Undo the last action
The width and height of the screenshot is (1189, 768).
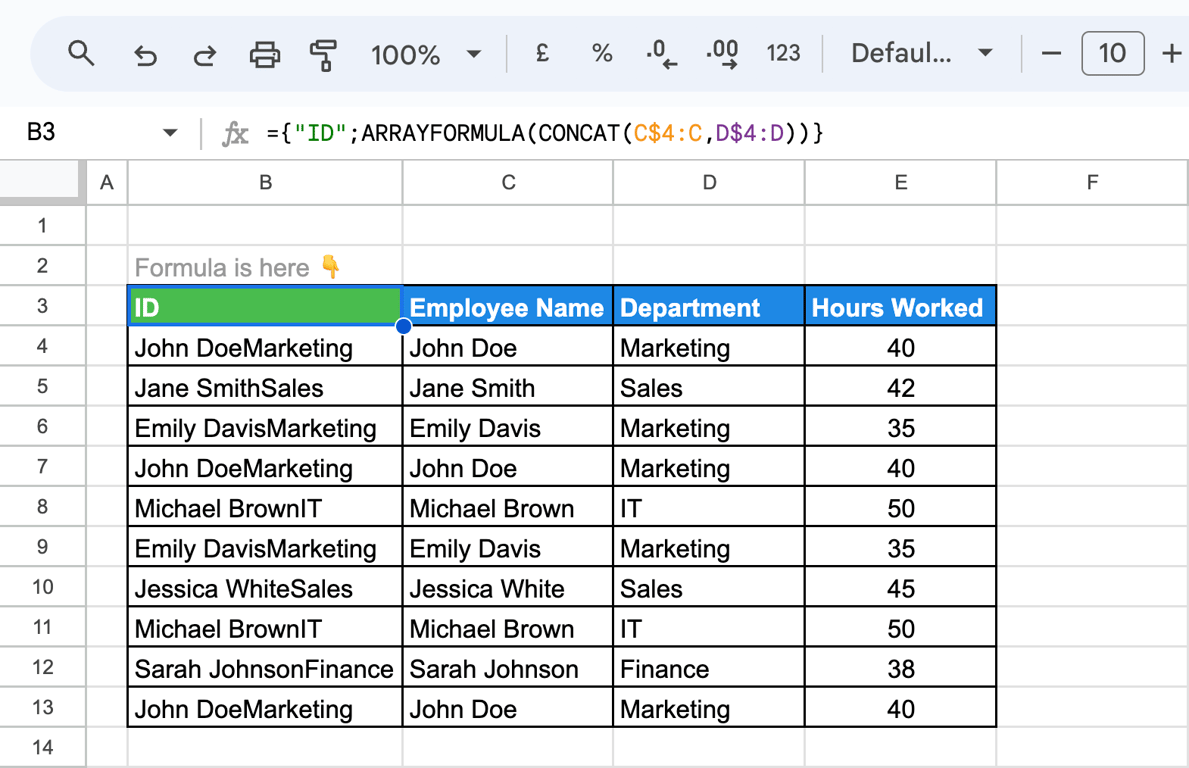pyautogui.click(x=145, y=55)
